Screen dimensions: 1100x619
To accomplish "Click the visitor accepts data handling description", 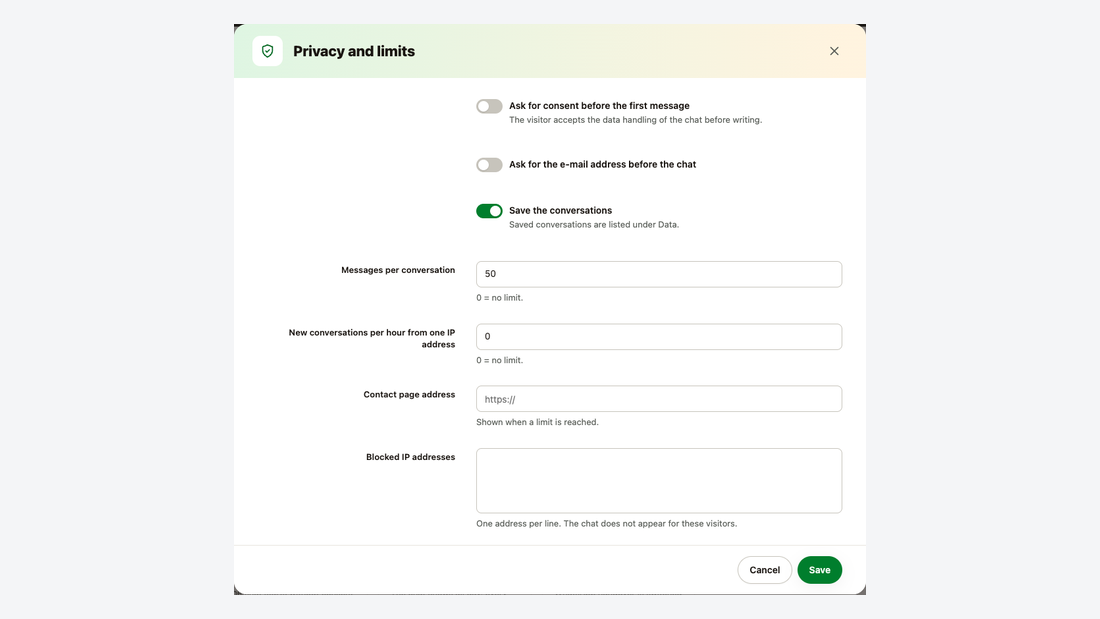I will pos(636,120).
